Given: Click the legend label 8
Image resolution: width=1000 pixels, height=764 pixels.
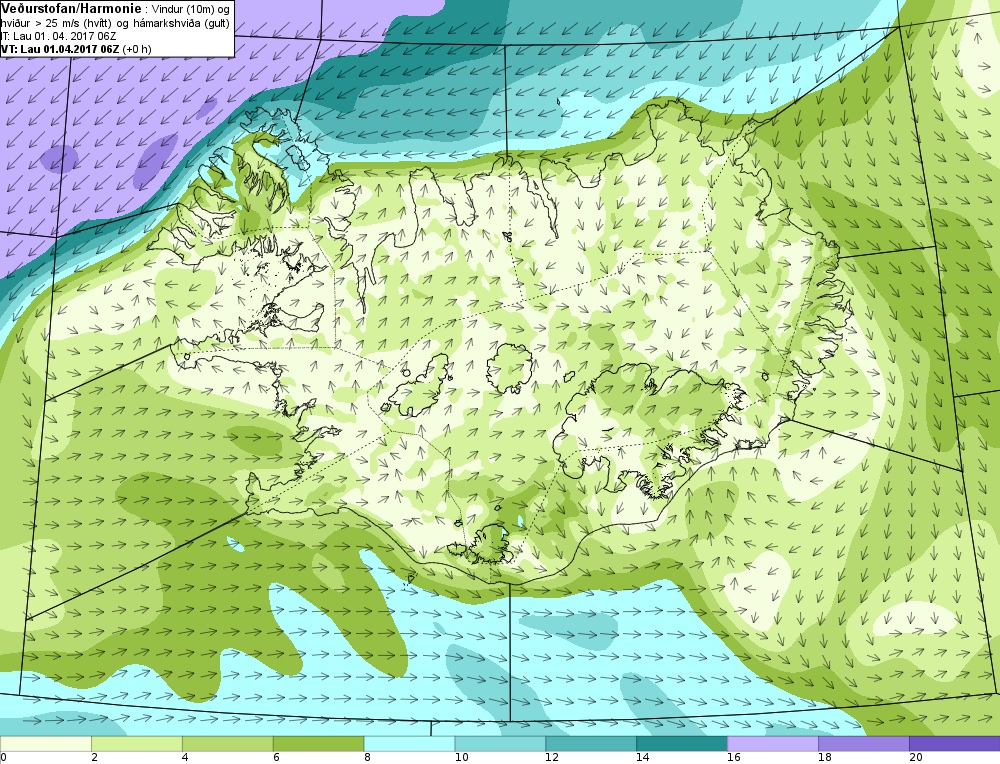Looking at the screenshot, I should coord(367,758).
